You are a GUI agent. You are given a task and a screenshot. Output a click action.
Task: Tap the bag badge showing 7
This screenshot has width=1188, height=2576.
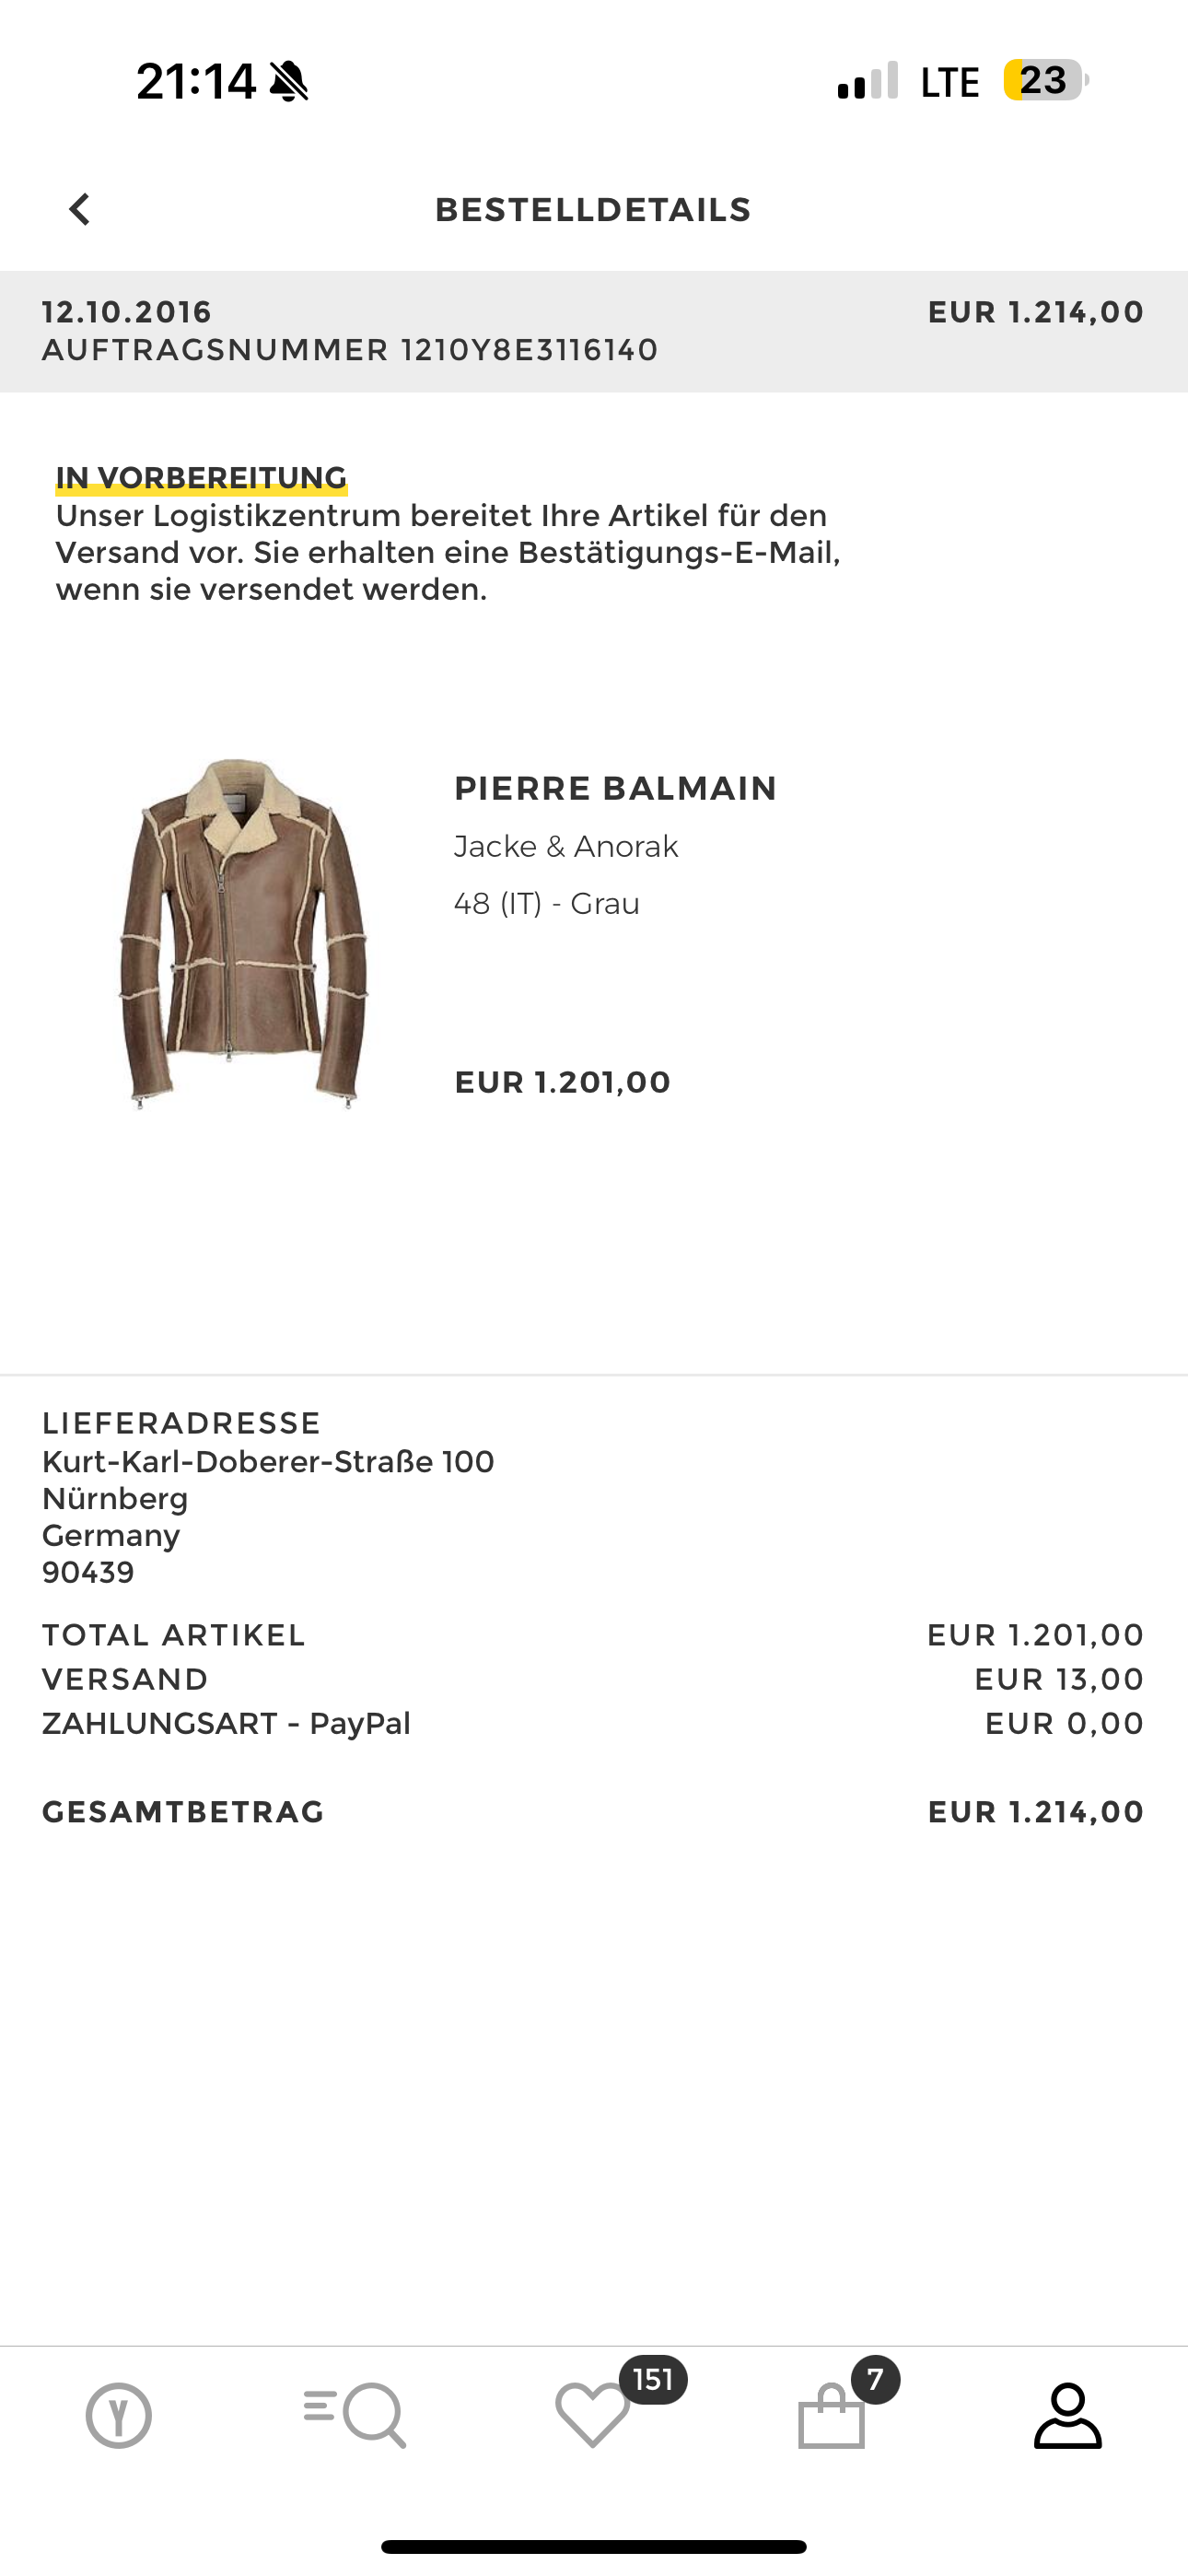(x=875, y=2380)
